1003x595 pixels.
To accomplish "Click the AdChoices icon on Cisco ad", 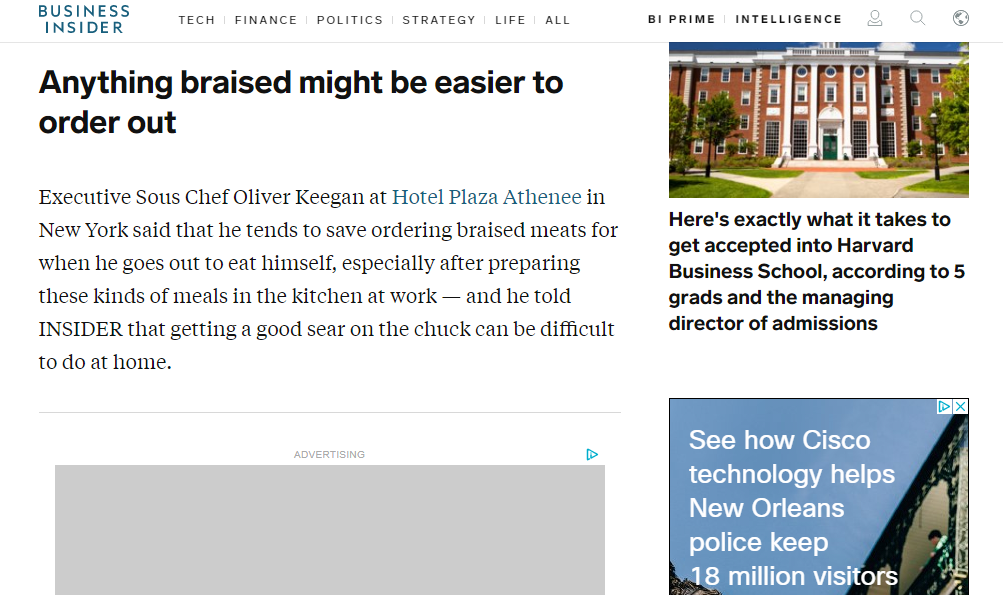I will point(944,406).
